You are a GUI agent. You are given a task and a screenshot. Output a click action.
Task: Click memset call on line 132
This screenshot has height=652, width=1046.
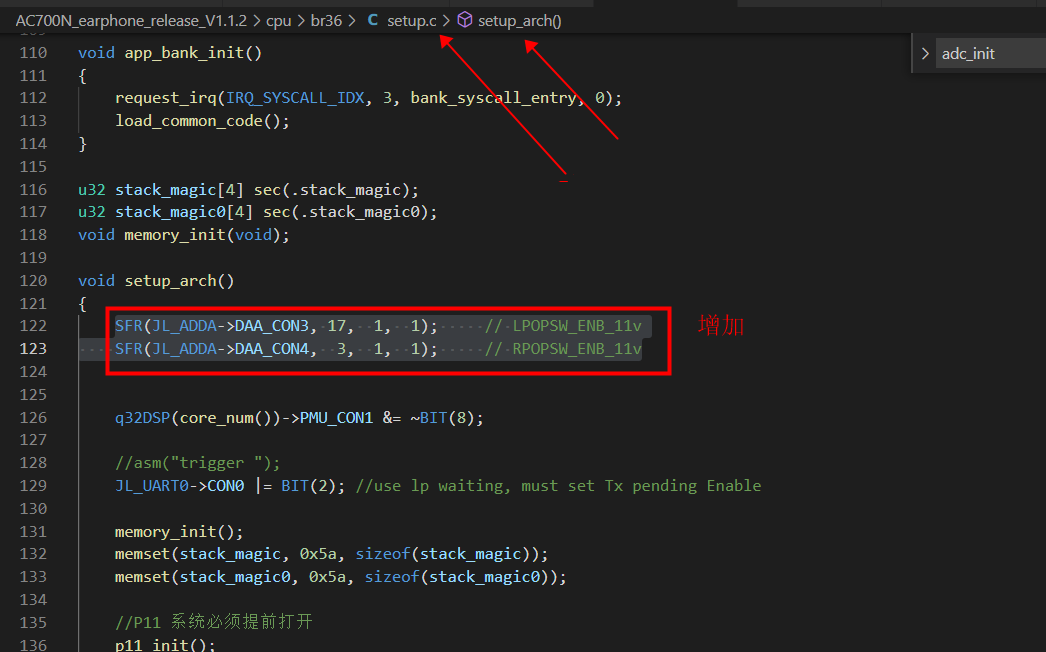point(142,555)
